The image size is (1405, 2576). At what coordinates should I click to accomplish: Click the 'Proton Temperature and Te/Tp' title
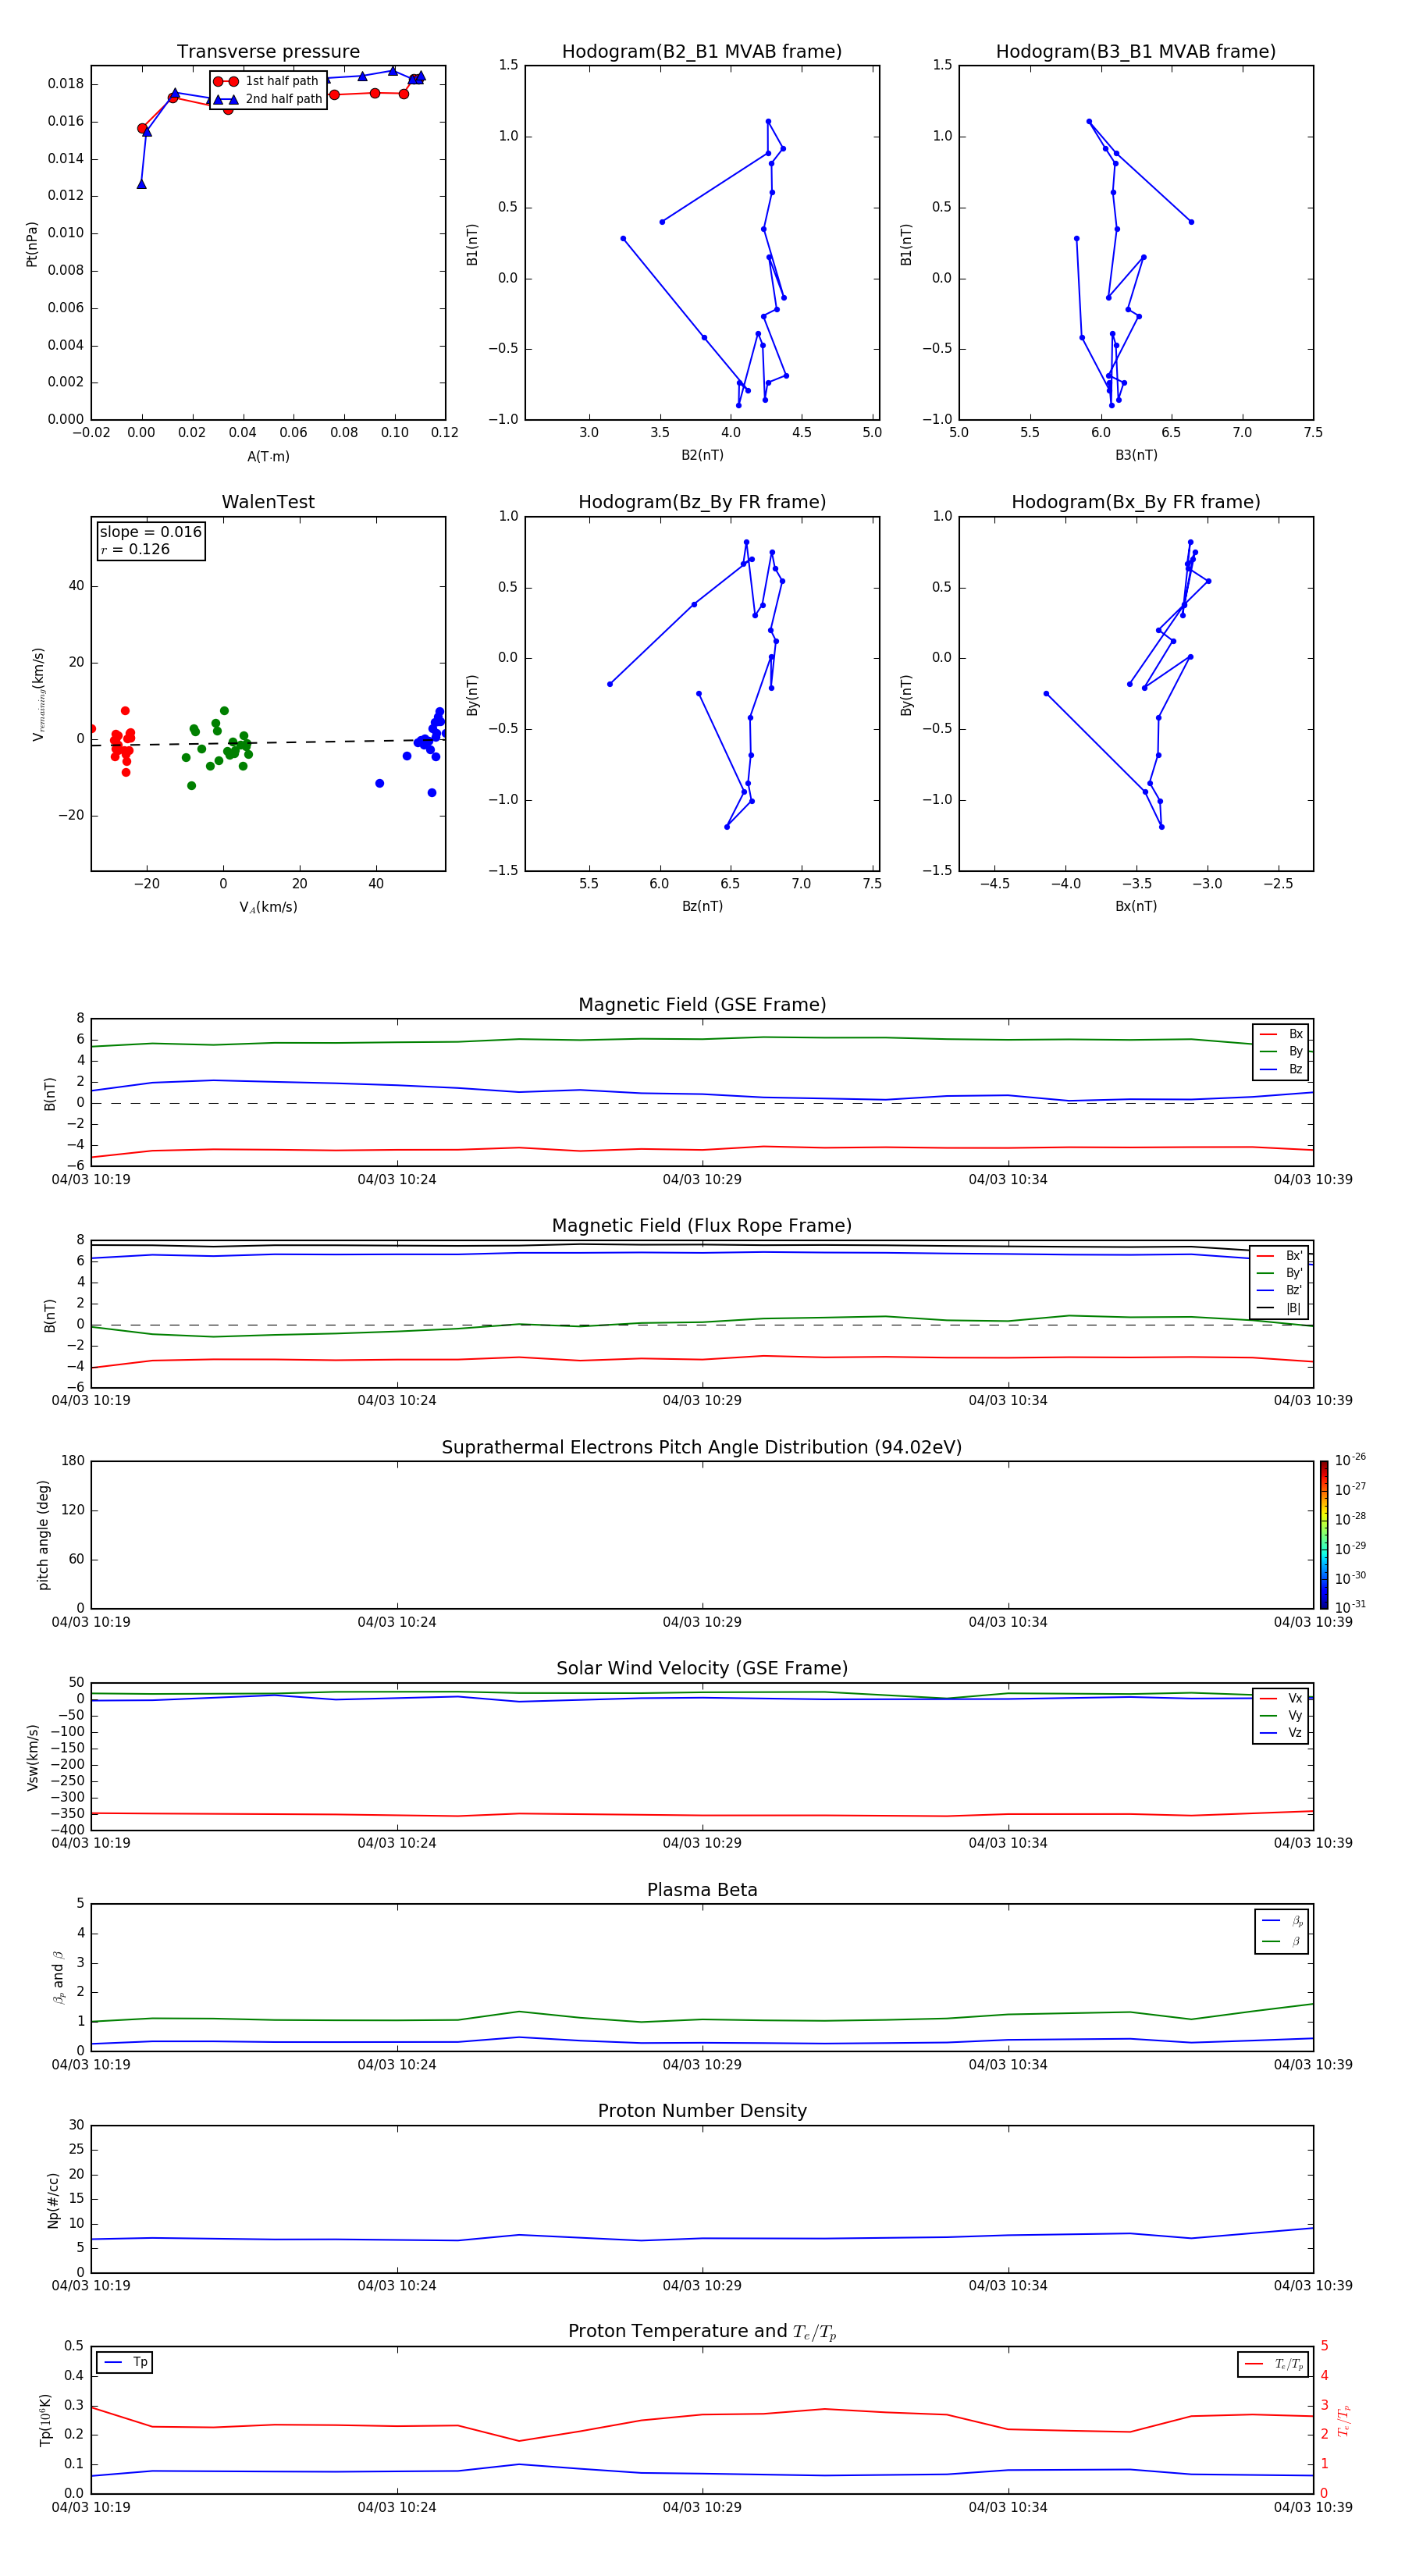click(x=702, y=2332)
